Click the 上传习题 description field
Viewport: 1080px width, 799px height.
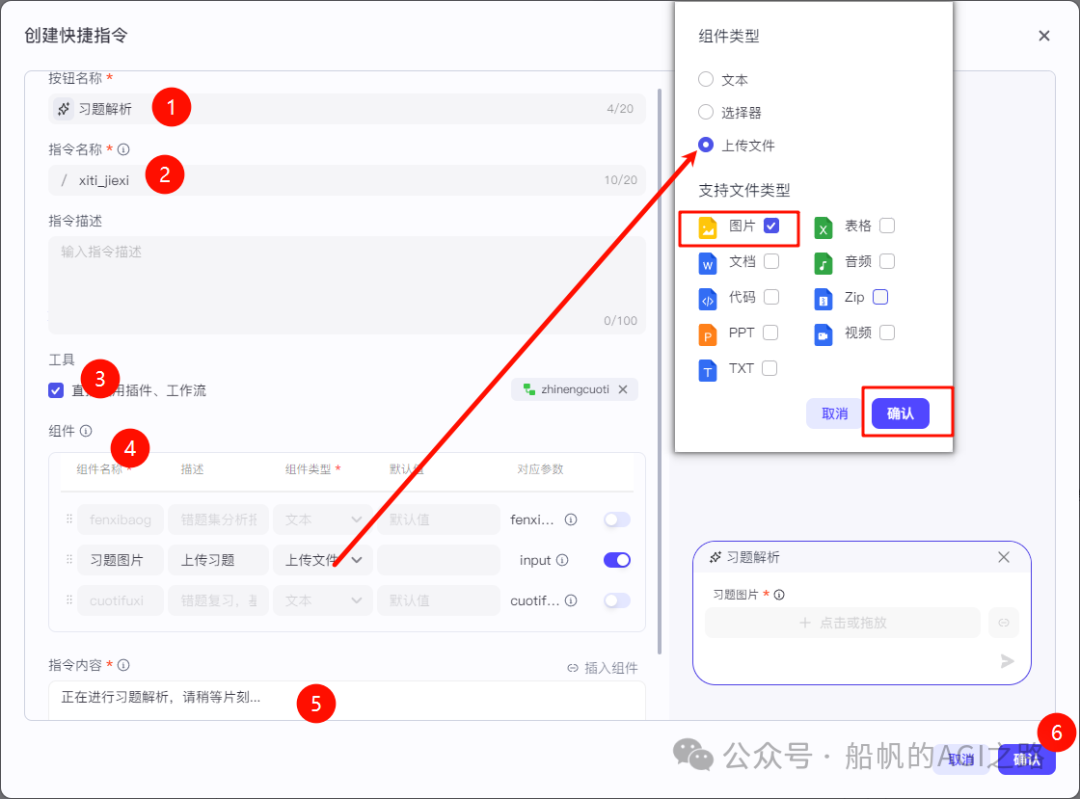[x=218, y=560]
